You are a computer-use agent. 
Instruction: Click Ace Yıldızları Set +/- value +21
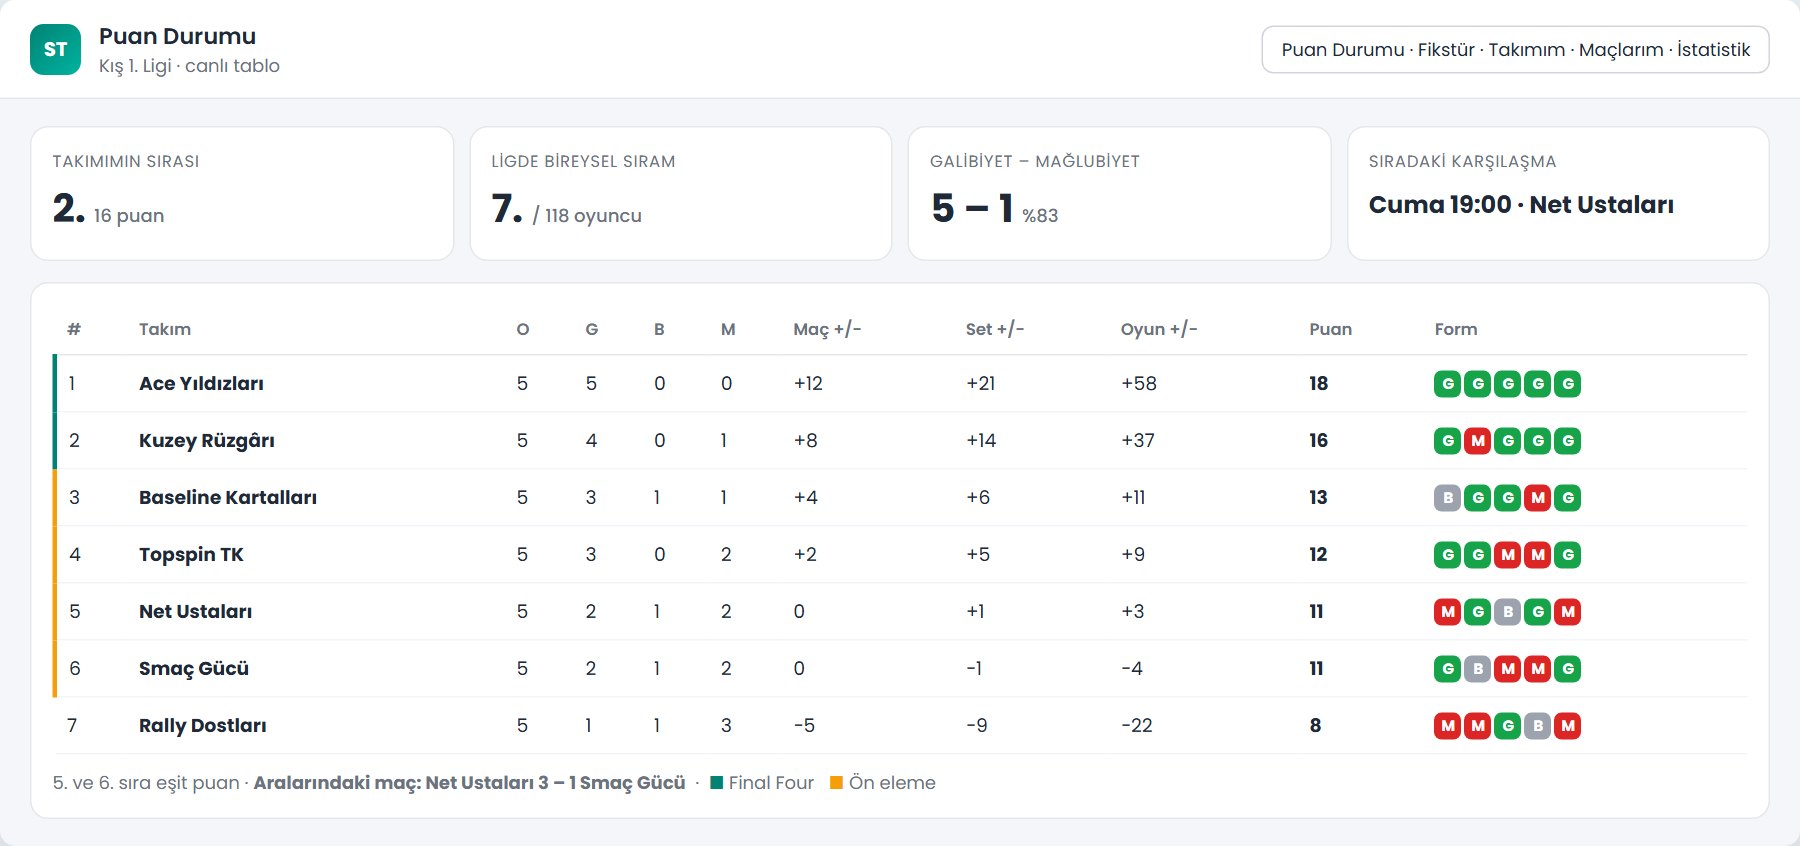pyautogui.click(x=980, y=383)
